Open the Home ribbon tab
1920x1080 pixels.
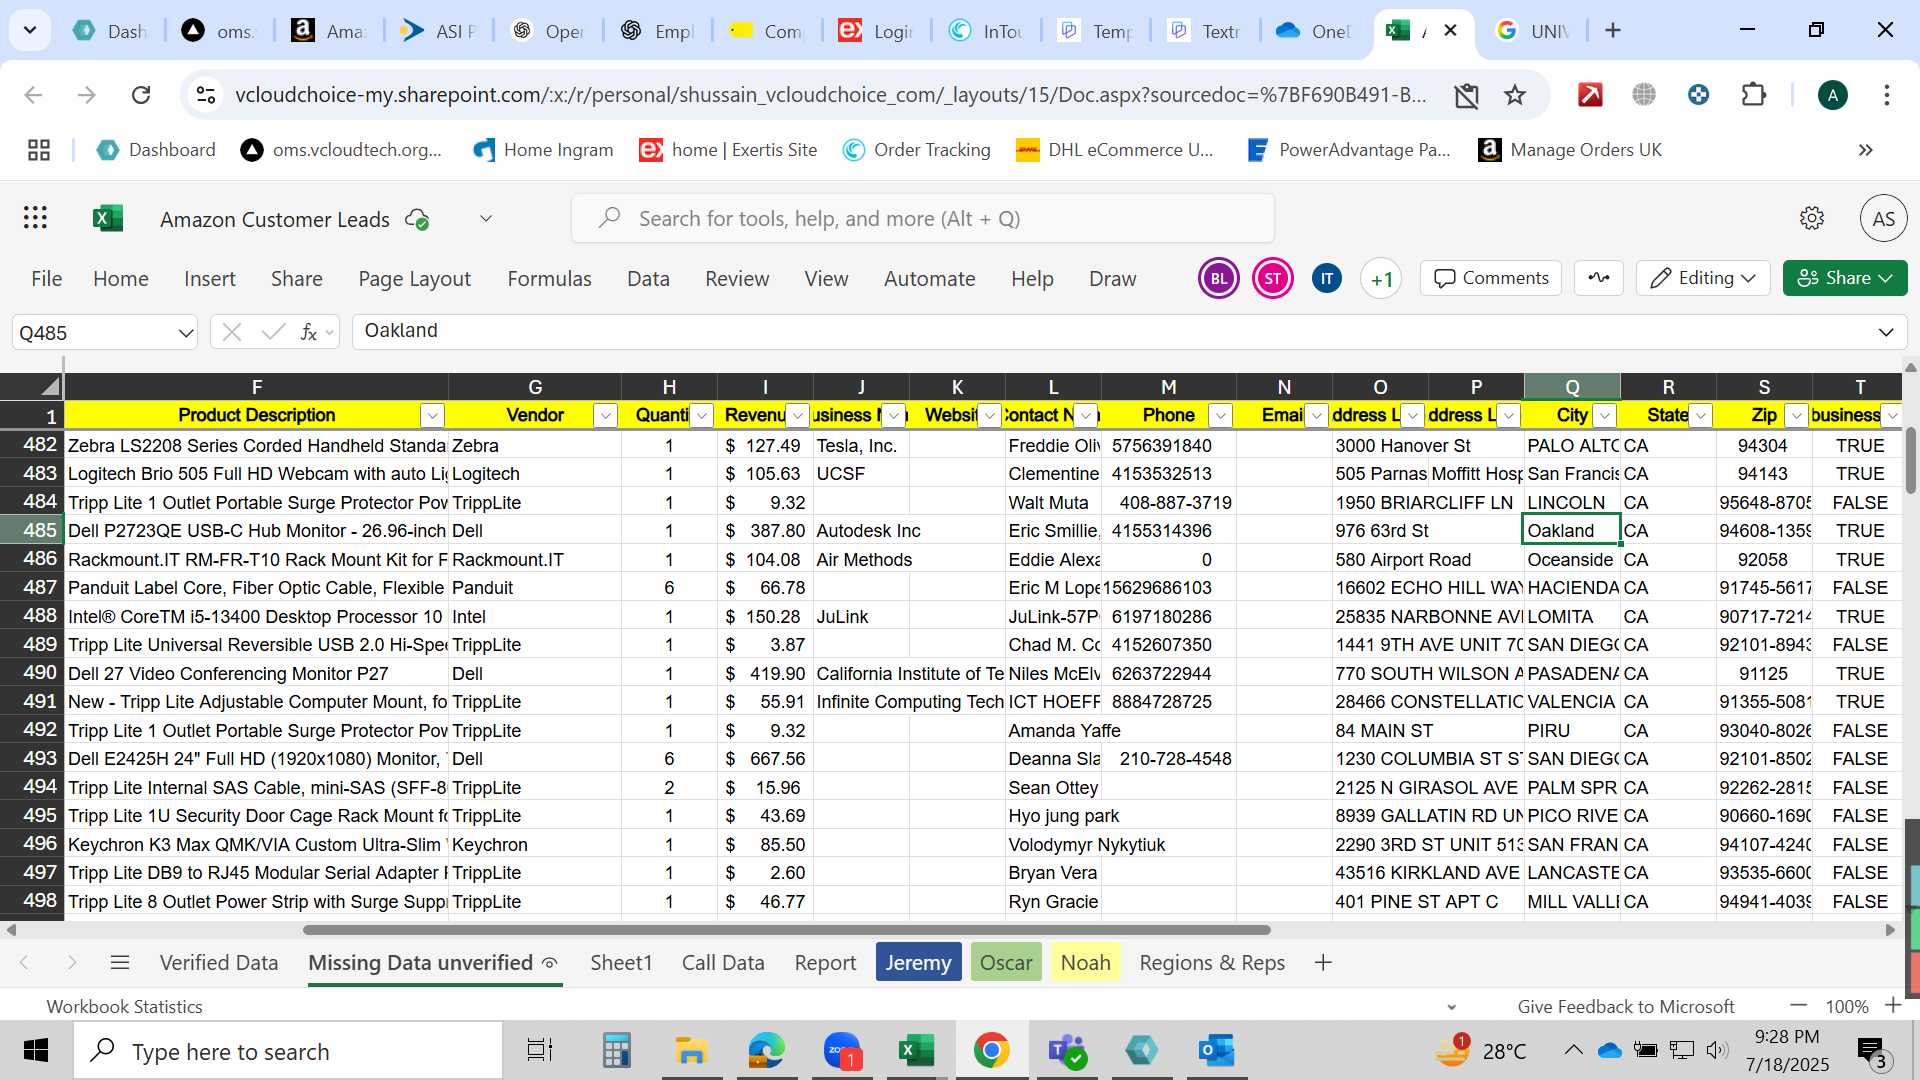point(120,279)
